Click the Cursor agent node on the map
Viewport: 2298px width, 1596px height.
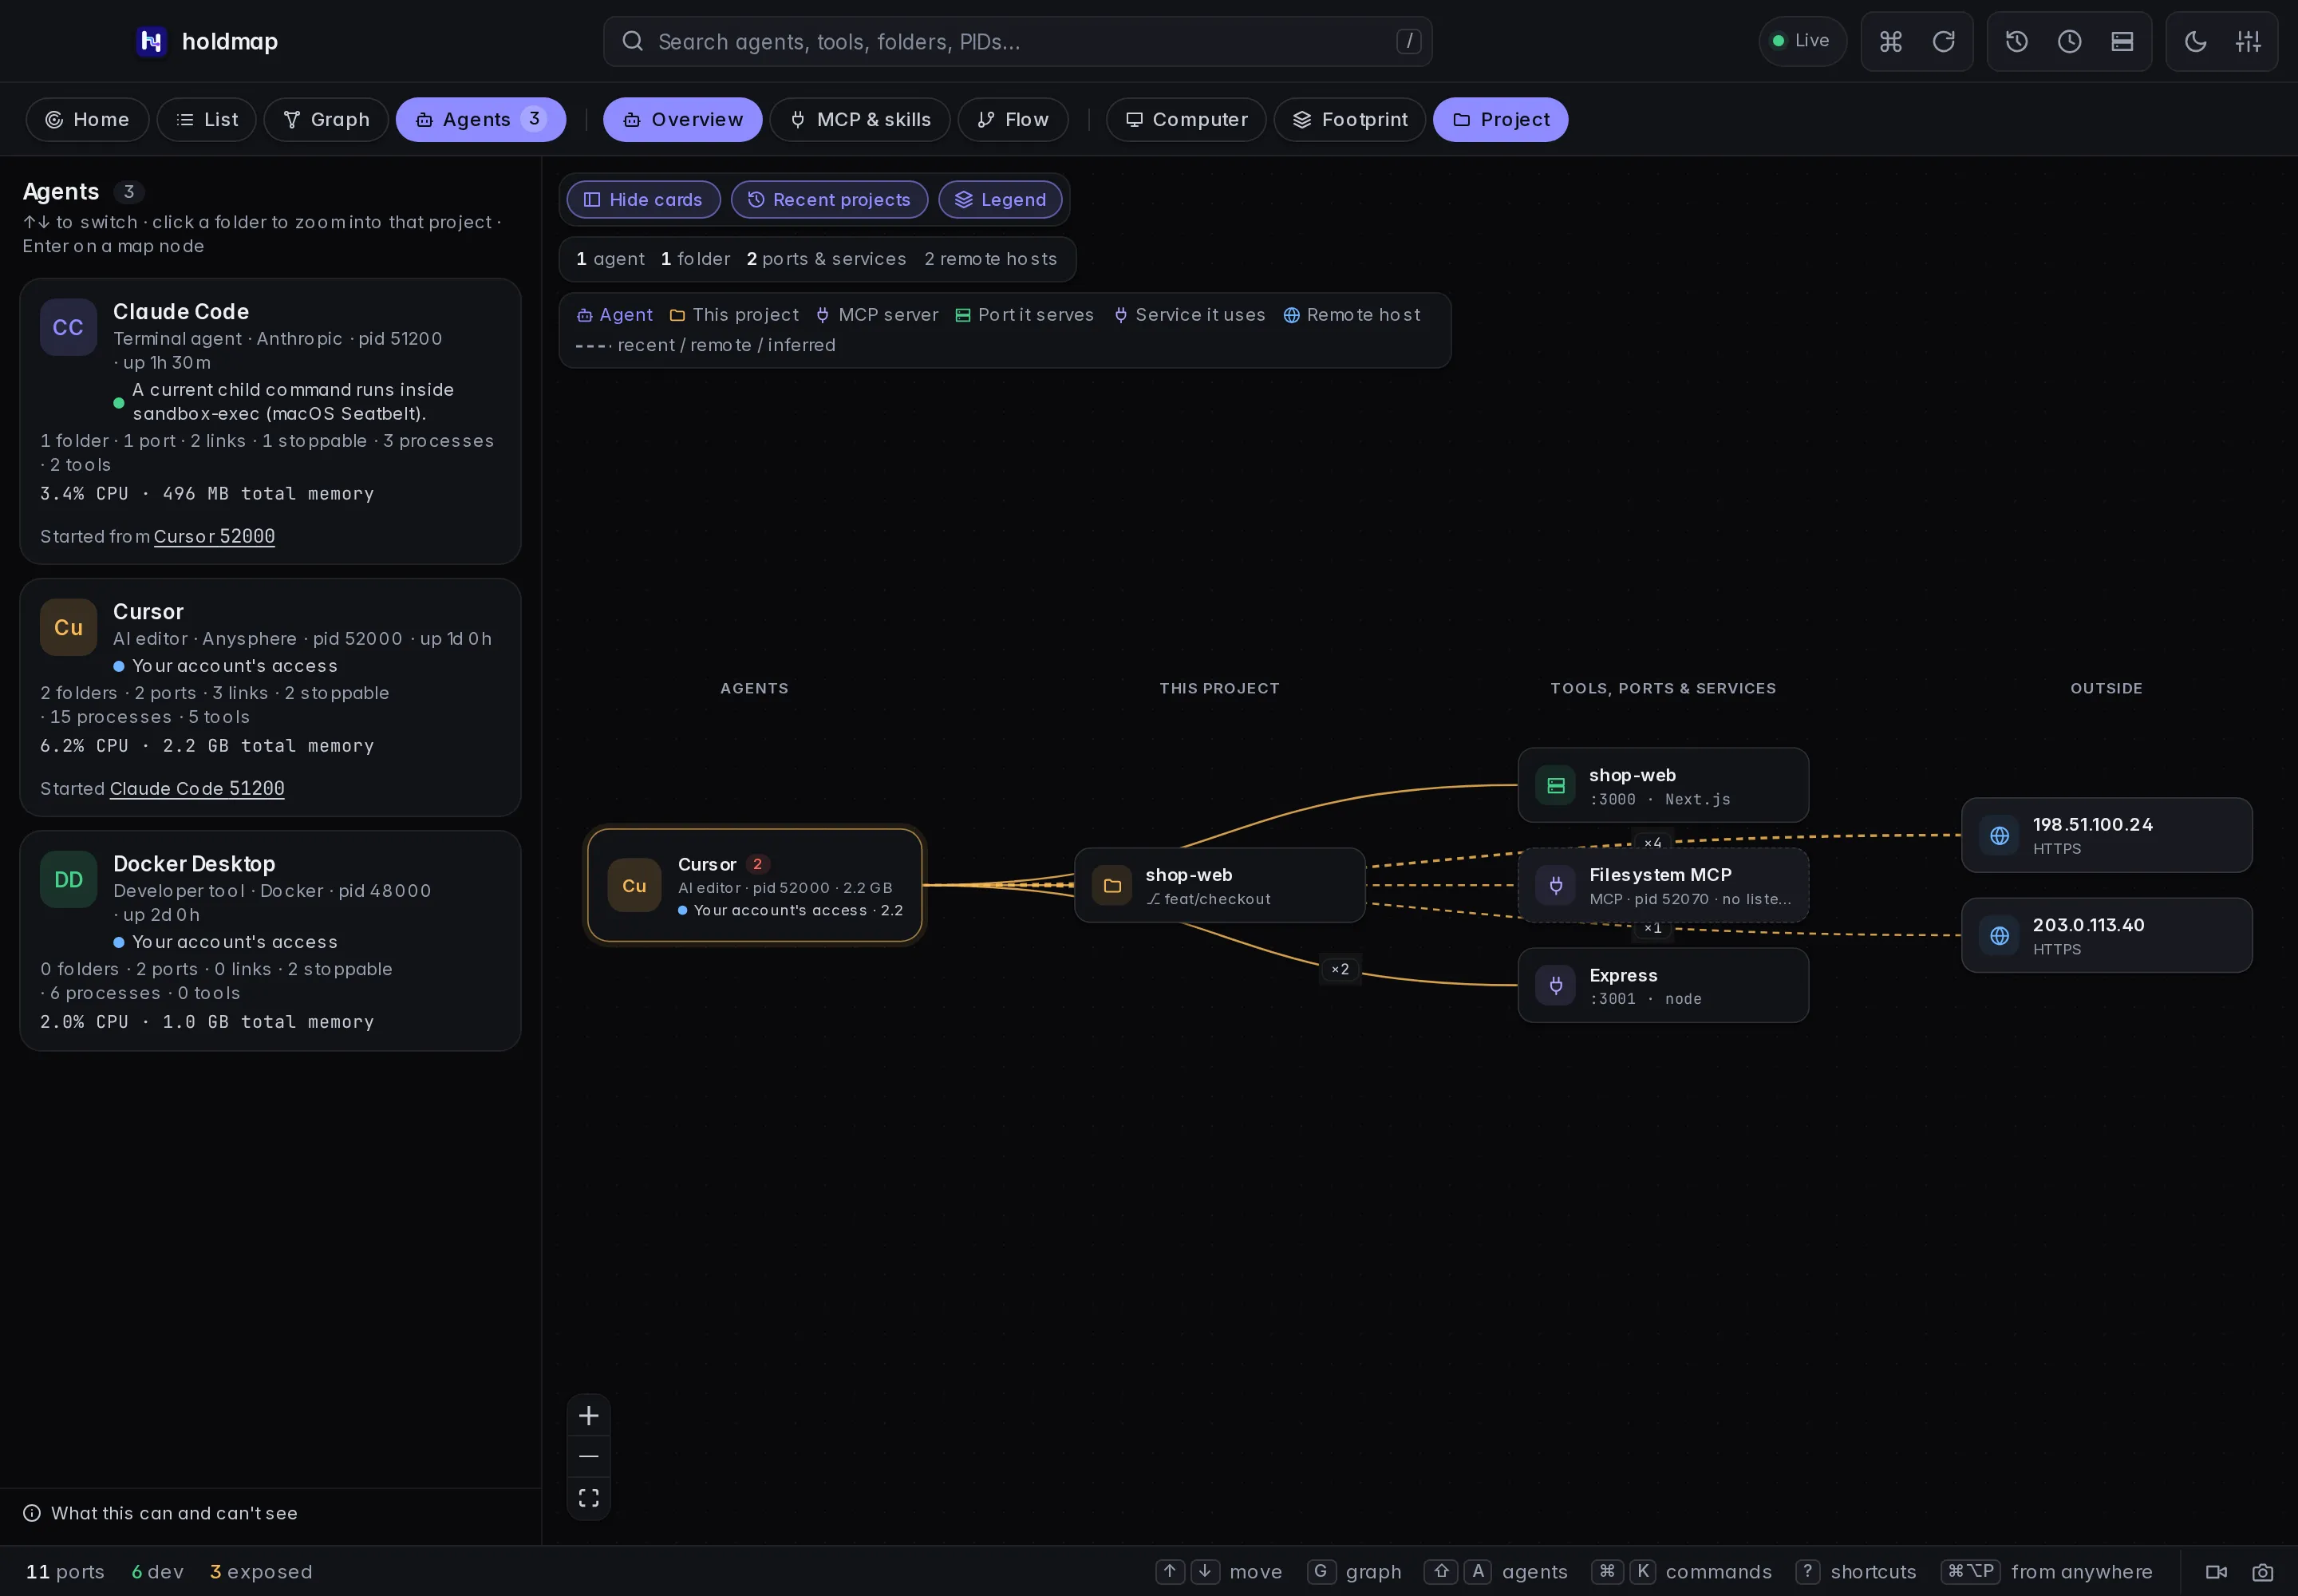click(754, 885)
